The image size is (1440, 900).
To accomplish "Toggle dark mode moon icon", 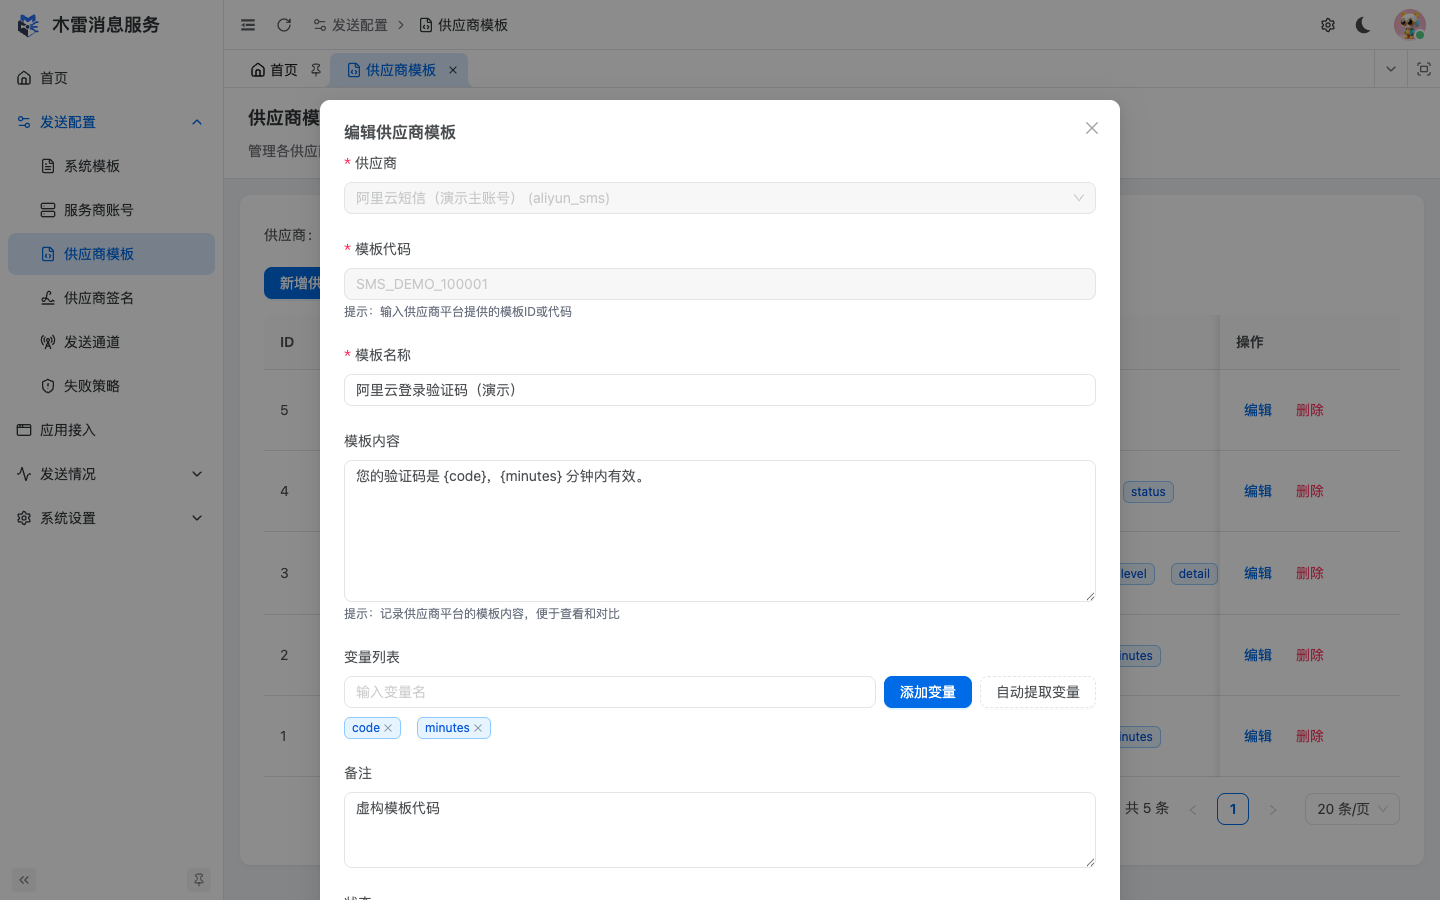I will tap(1363, 25).
